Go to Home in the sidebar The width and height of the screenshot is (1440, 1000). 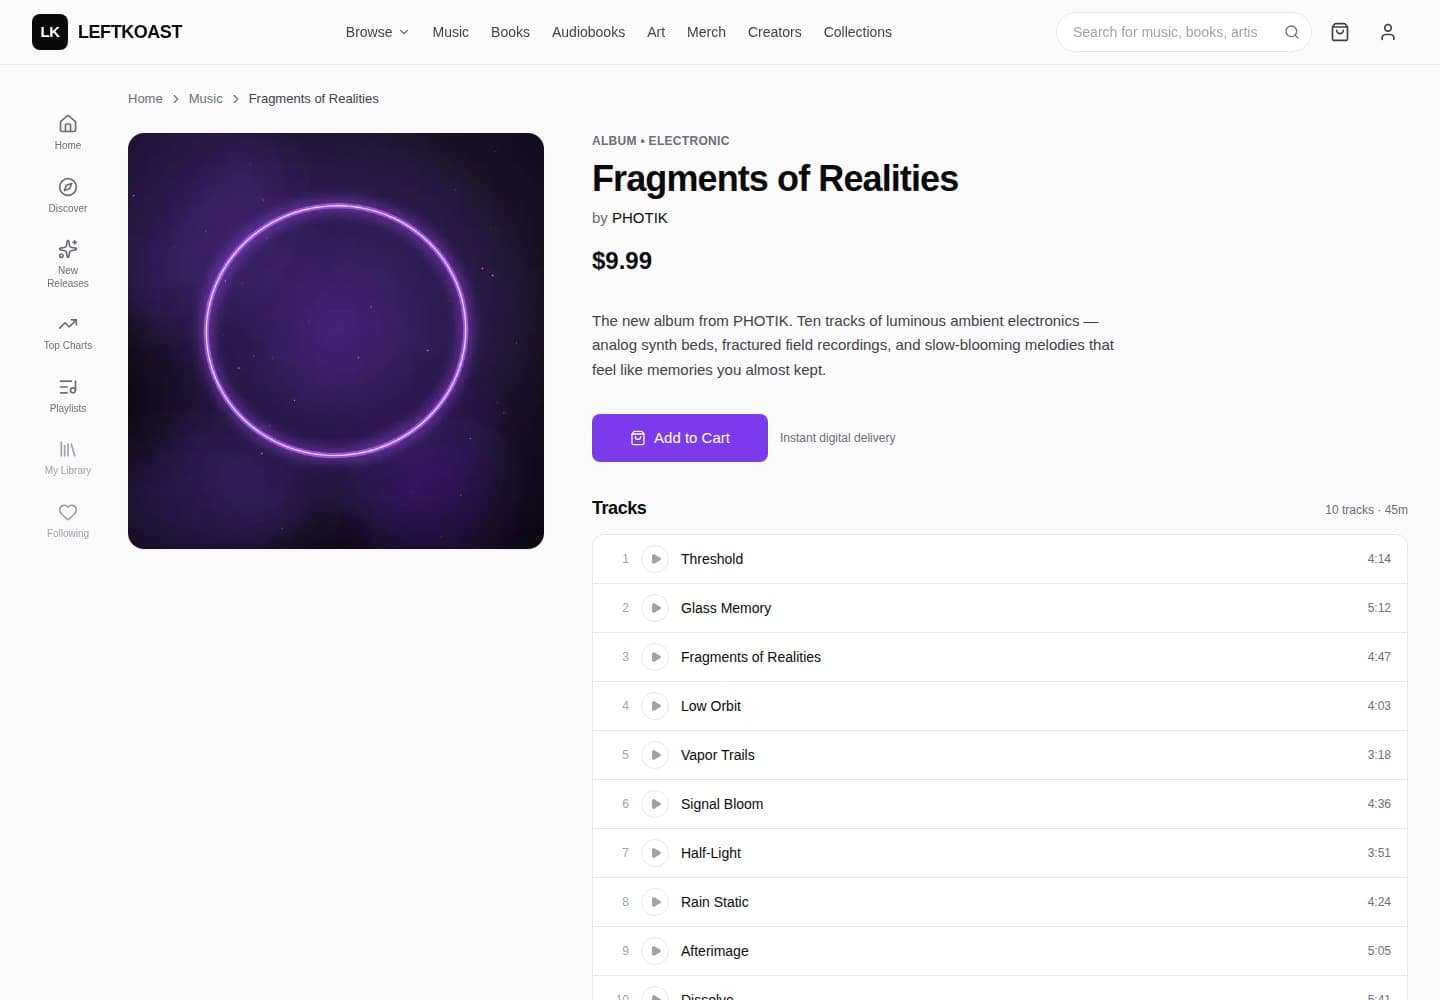coord(68,132)
